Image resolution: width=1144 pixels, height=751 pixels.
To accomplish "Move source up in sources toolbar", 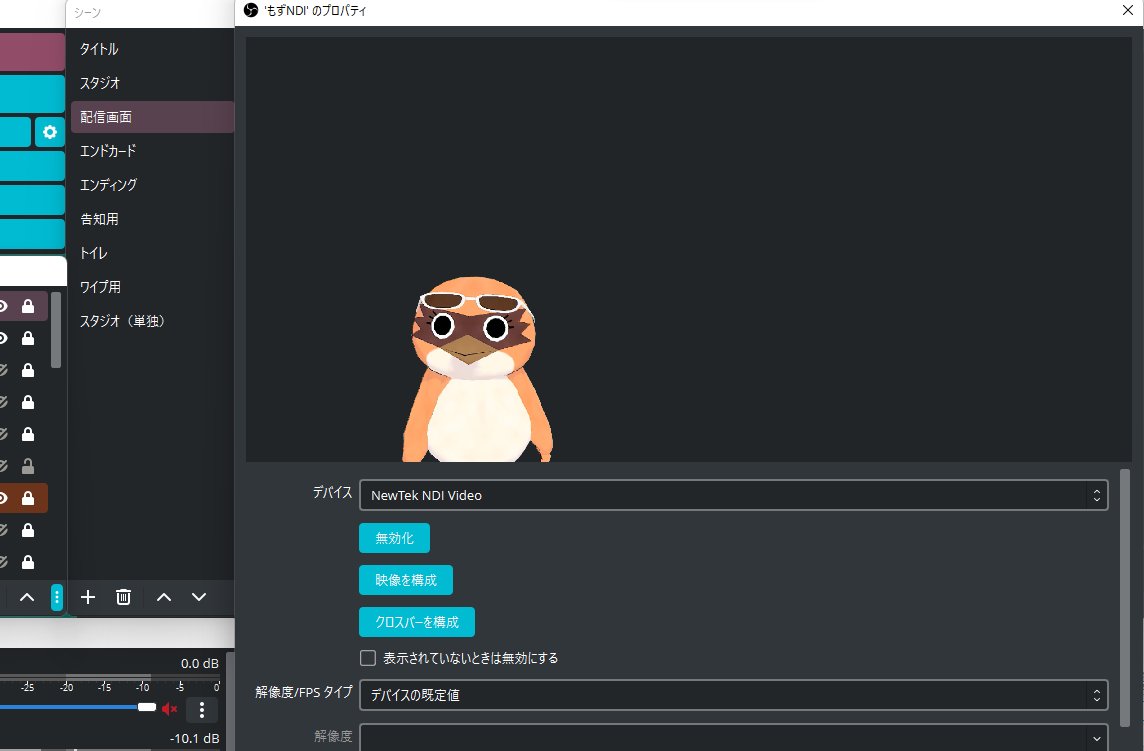I will coord(27,597).
